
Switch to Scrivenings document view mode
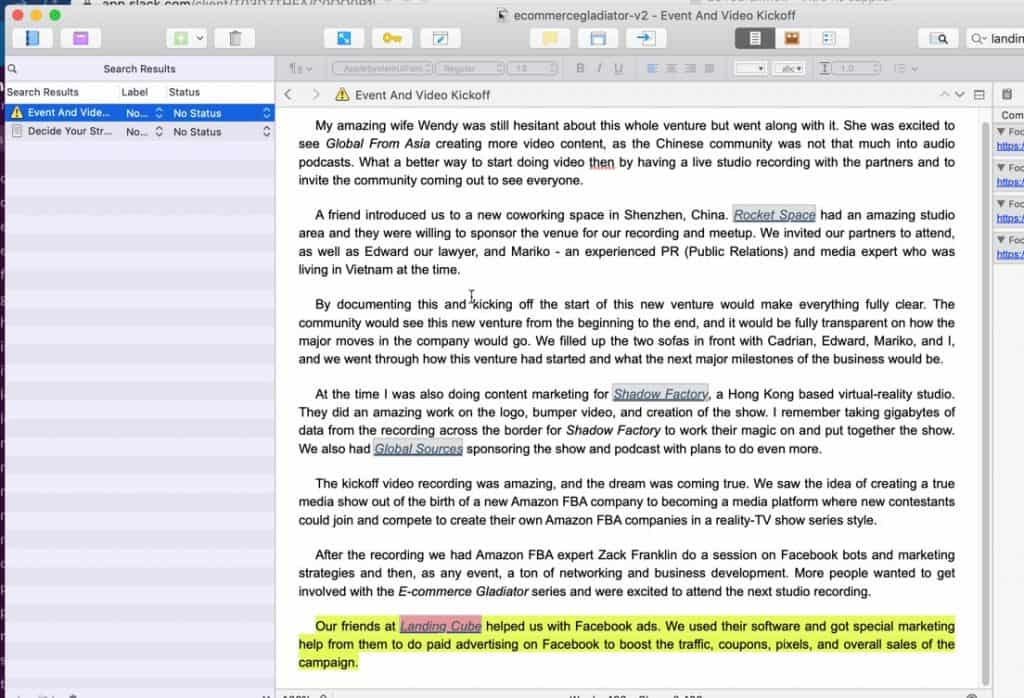pos(754,39)
